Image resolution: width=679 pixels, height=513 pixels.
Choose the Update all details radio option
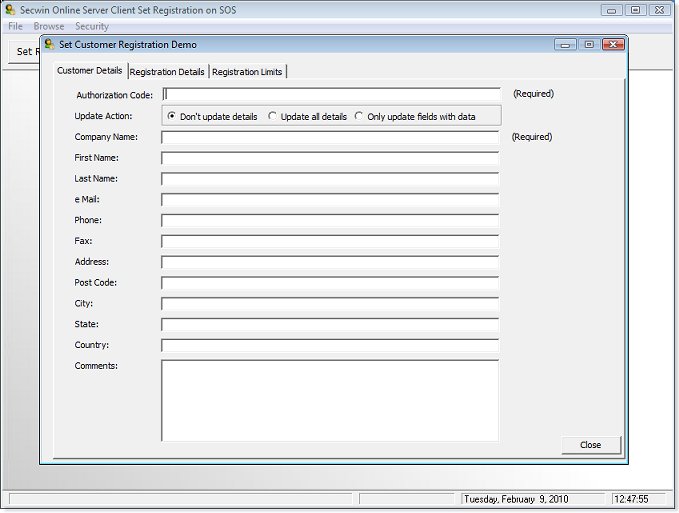click(273, 116)
